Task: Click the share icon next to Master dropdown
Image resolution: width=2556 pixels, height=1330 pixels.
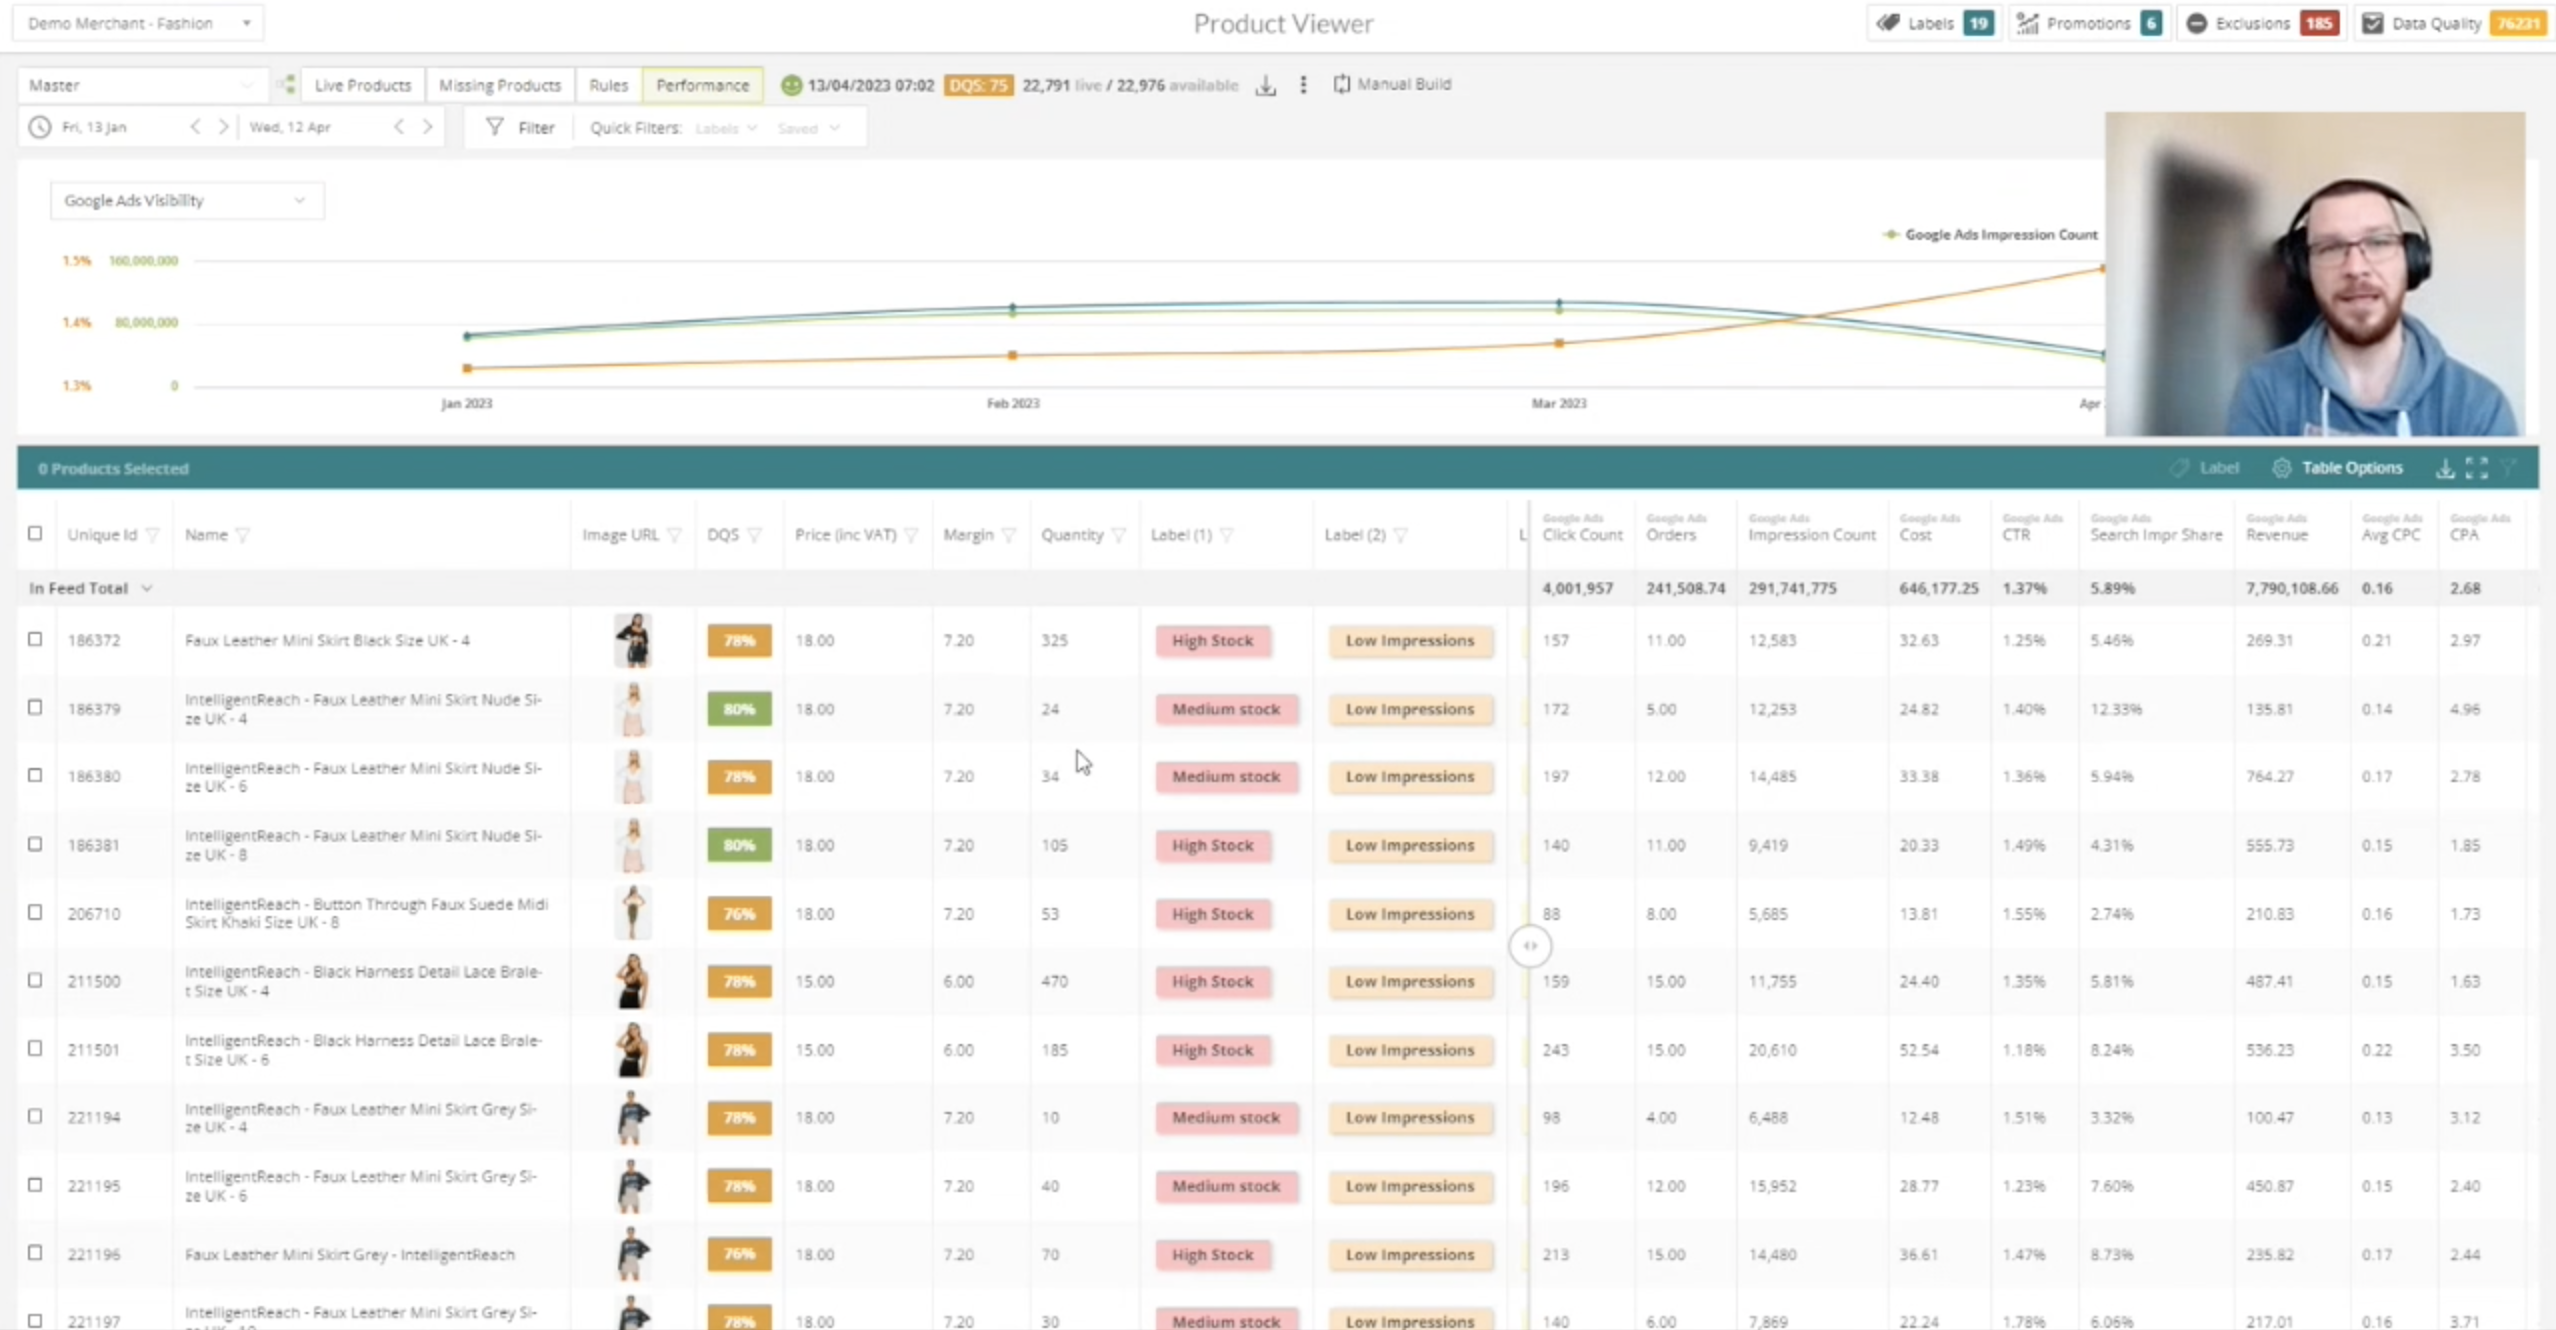Action: [288, 85]
